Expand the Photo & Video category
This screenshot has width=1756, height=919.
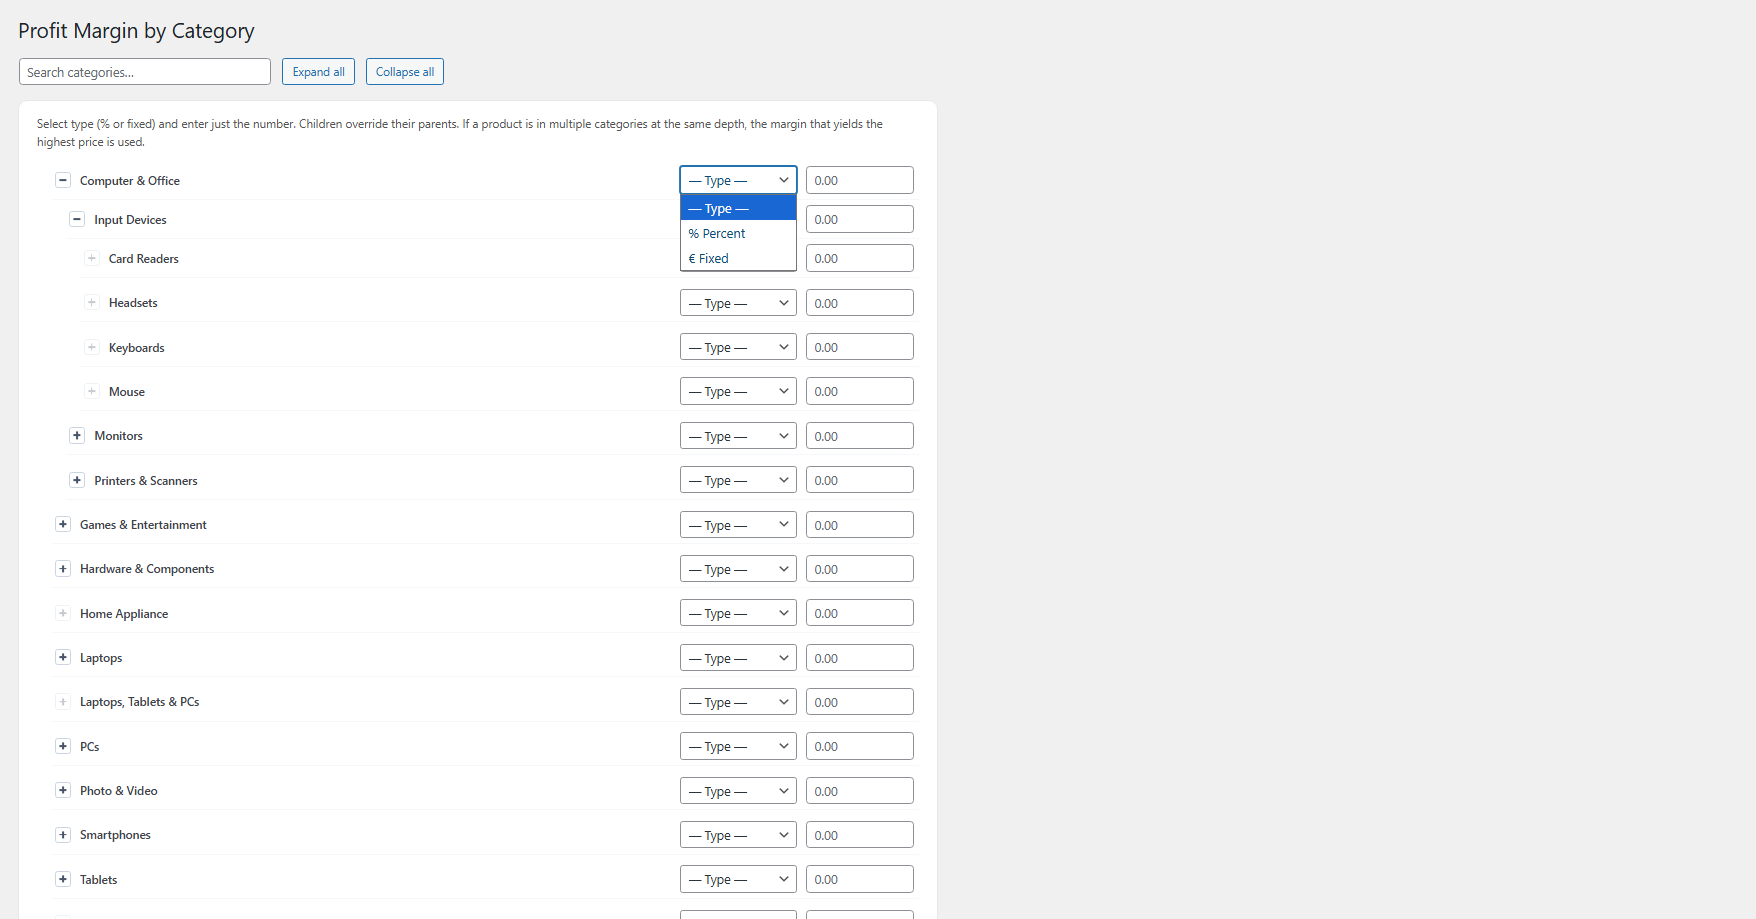click(63, 791)
